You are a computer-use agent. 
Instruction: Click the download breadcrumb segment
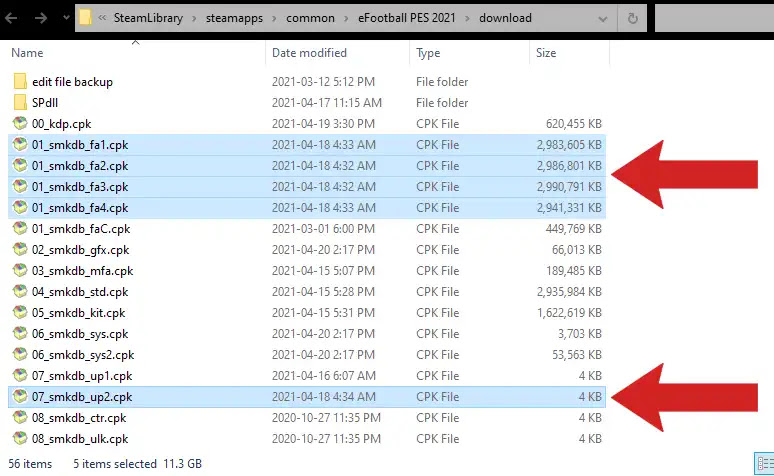(505, 18)
